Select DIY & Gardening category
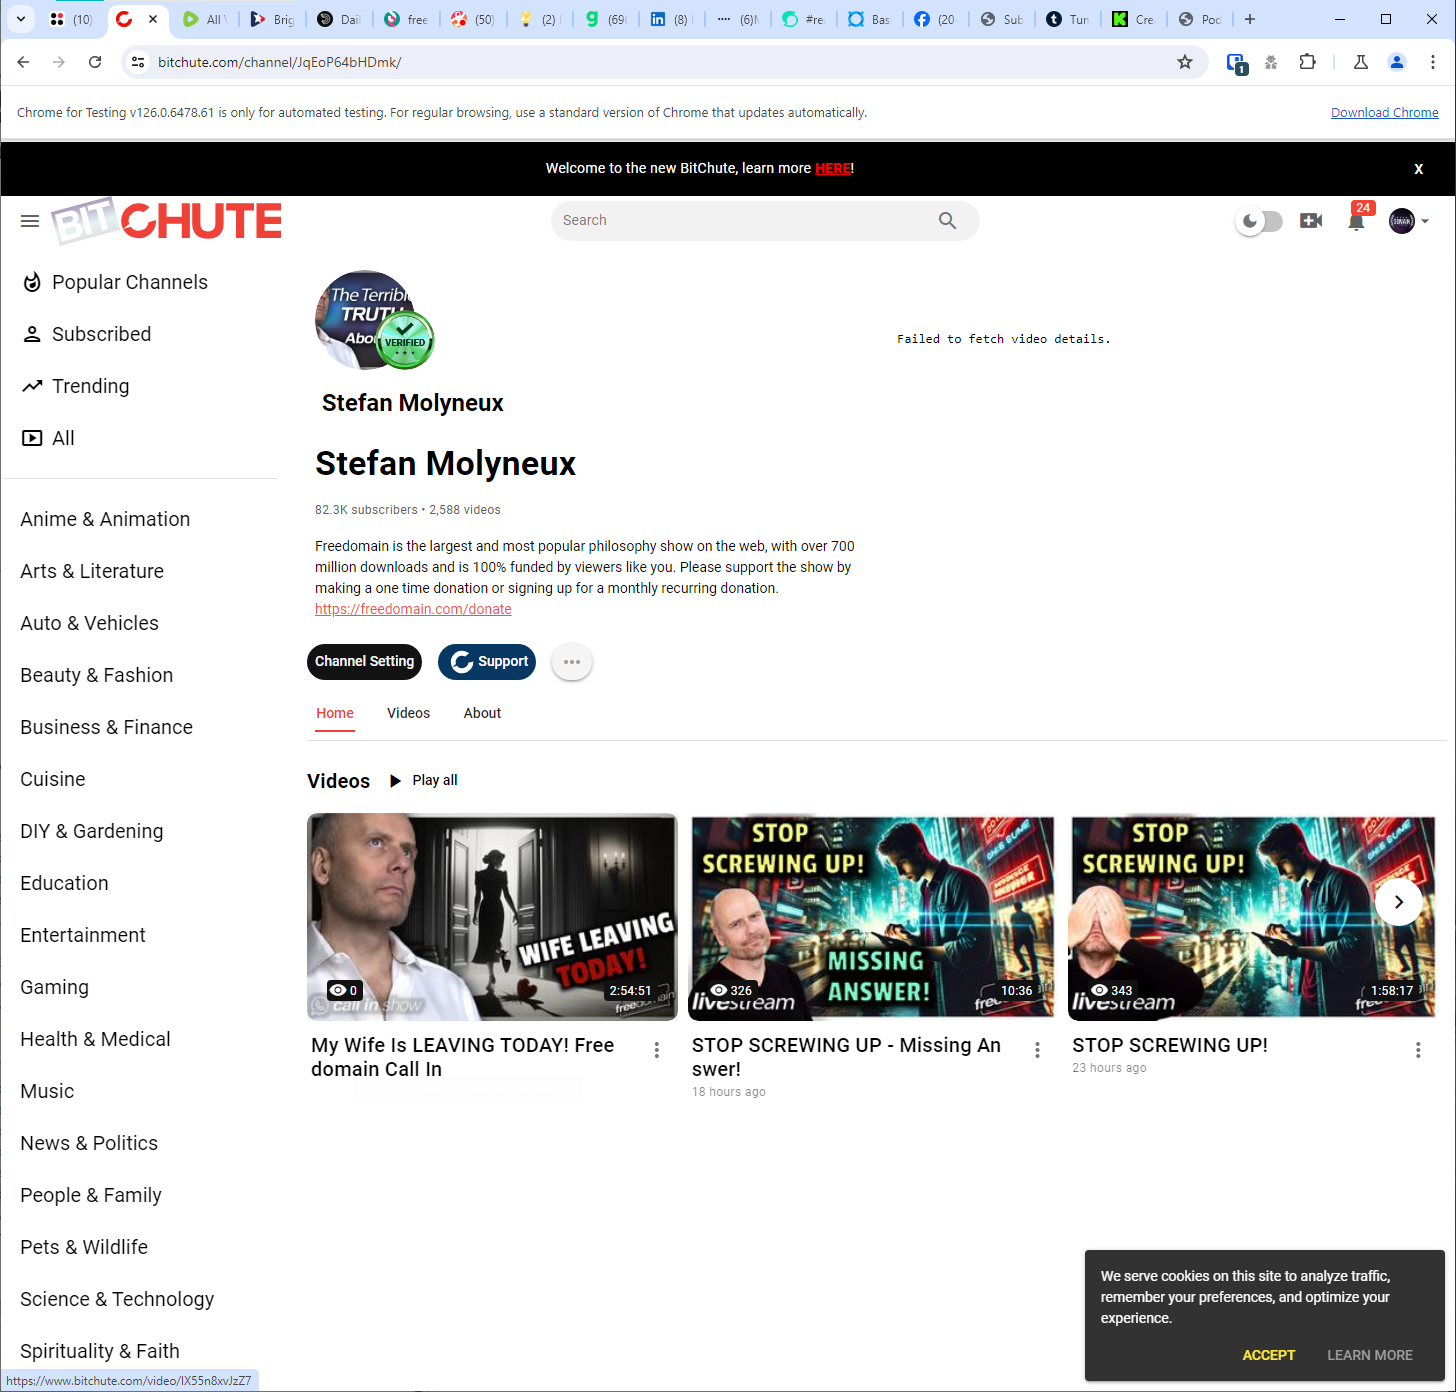1456x1392 pixels. 91,832
